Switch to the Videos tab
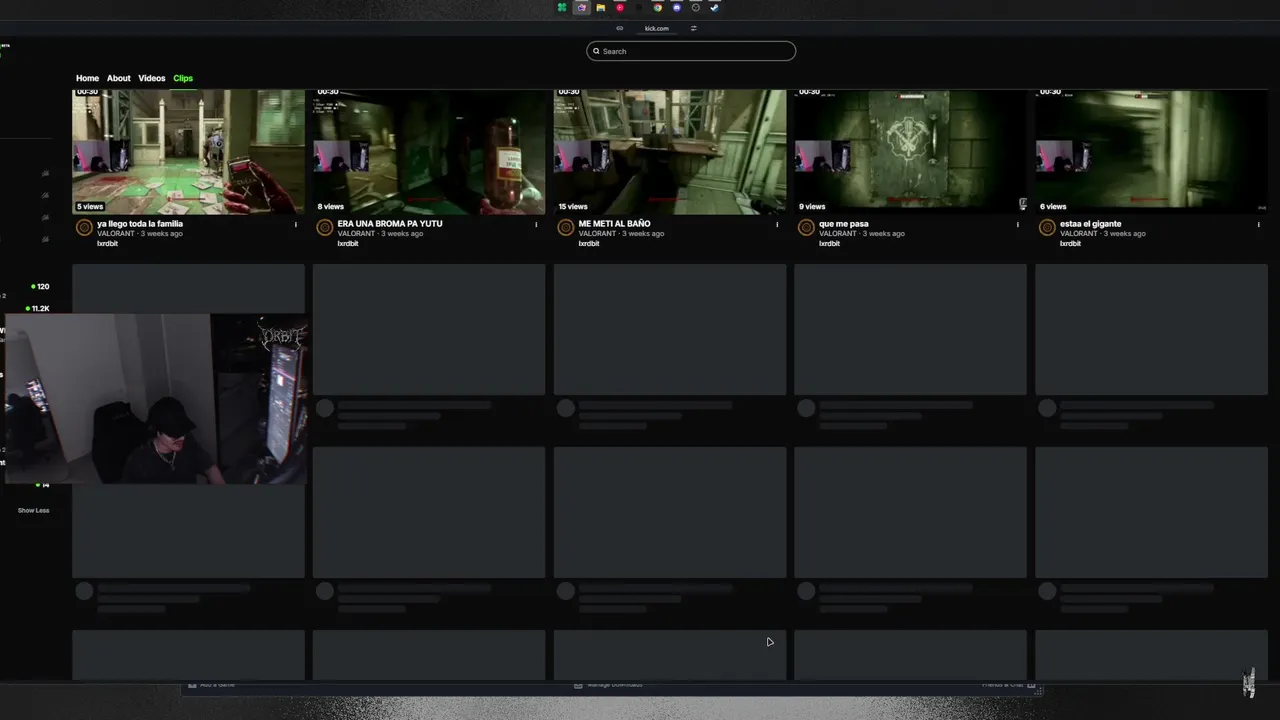 coord(152,78)
